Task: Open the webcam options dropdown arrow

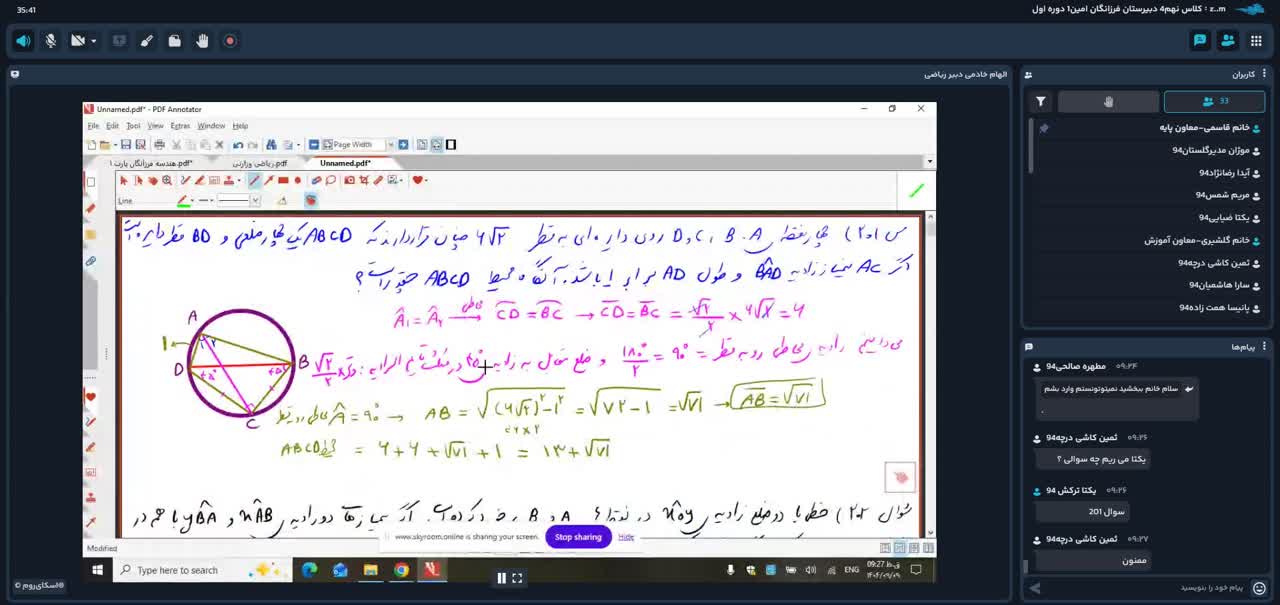Action: pyautogui.click(x=93, y=41)
